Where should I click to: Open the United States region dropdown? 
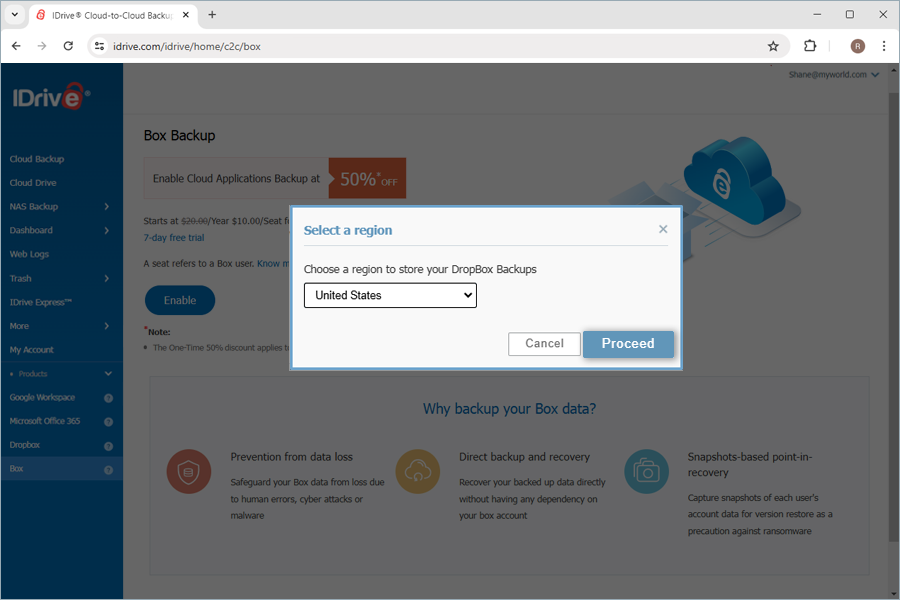click(390, 295)
